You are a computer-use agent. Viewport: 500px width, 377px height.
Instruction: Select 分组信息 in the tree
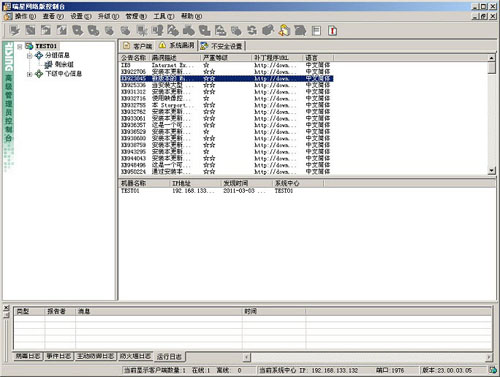pyautogui.click(x=57, y=55)
